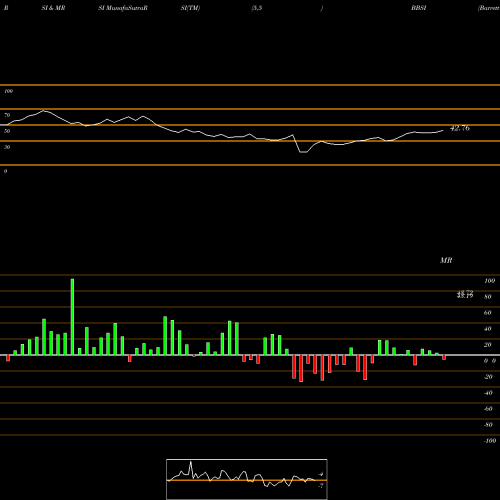Click the 20 label on the MR axis
This screenshot has height=500, width=500.
pos(488,345)
